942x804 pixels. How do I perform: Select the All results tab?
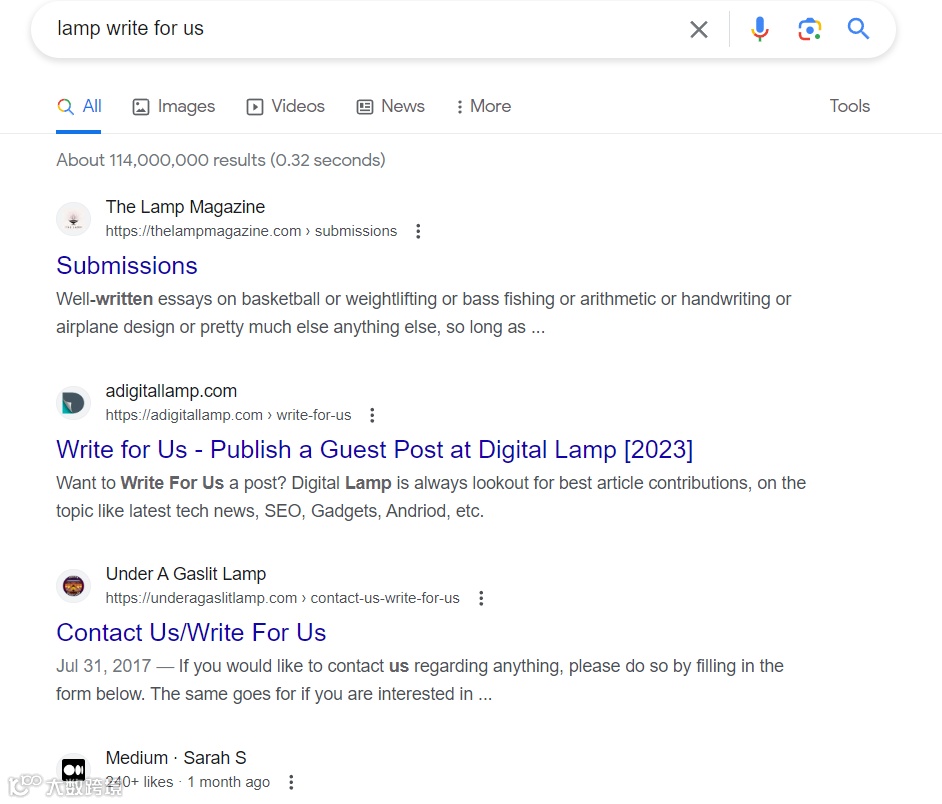click(79, 106)
